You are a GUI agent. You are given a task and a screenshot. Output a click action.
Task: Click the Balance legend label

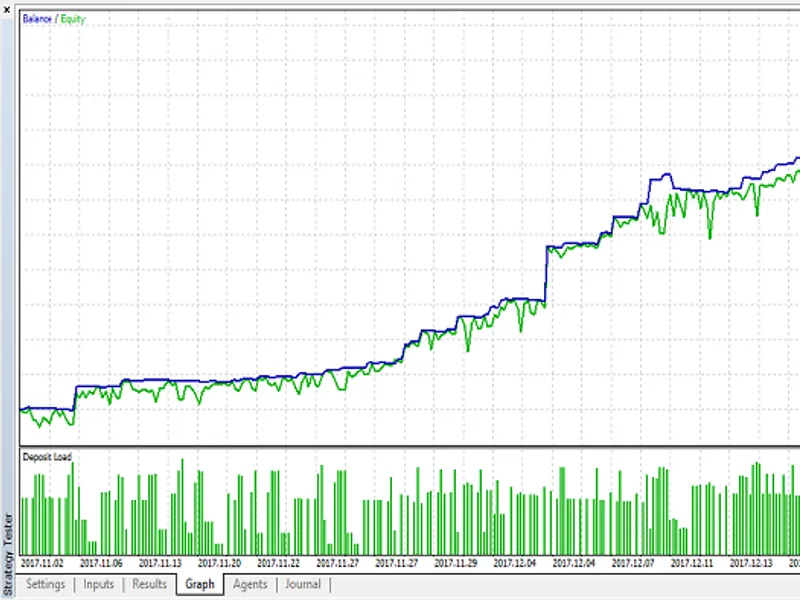click(37, 19)
